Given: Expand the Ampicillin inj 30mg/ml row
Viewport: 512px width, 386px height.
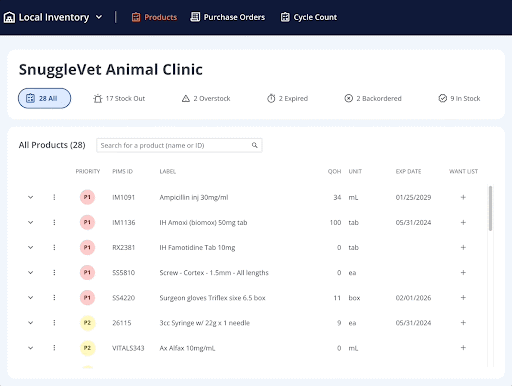Looking at the screenshot, I should 30,197.
